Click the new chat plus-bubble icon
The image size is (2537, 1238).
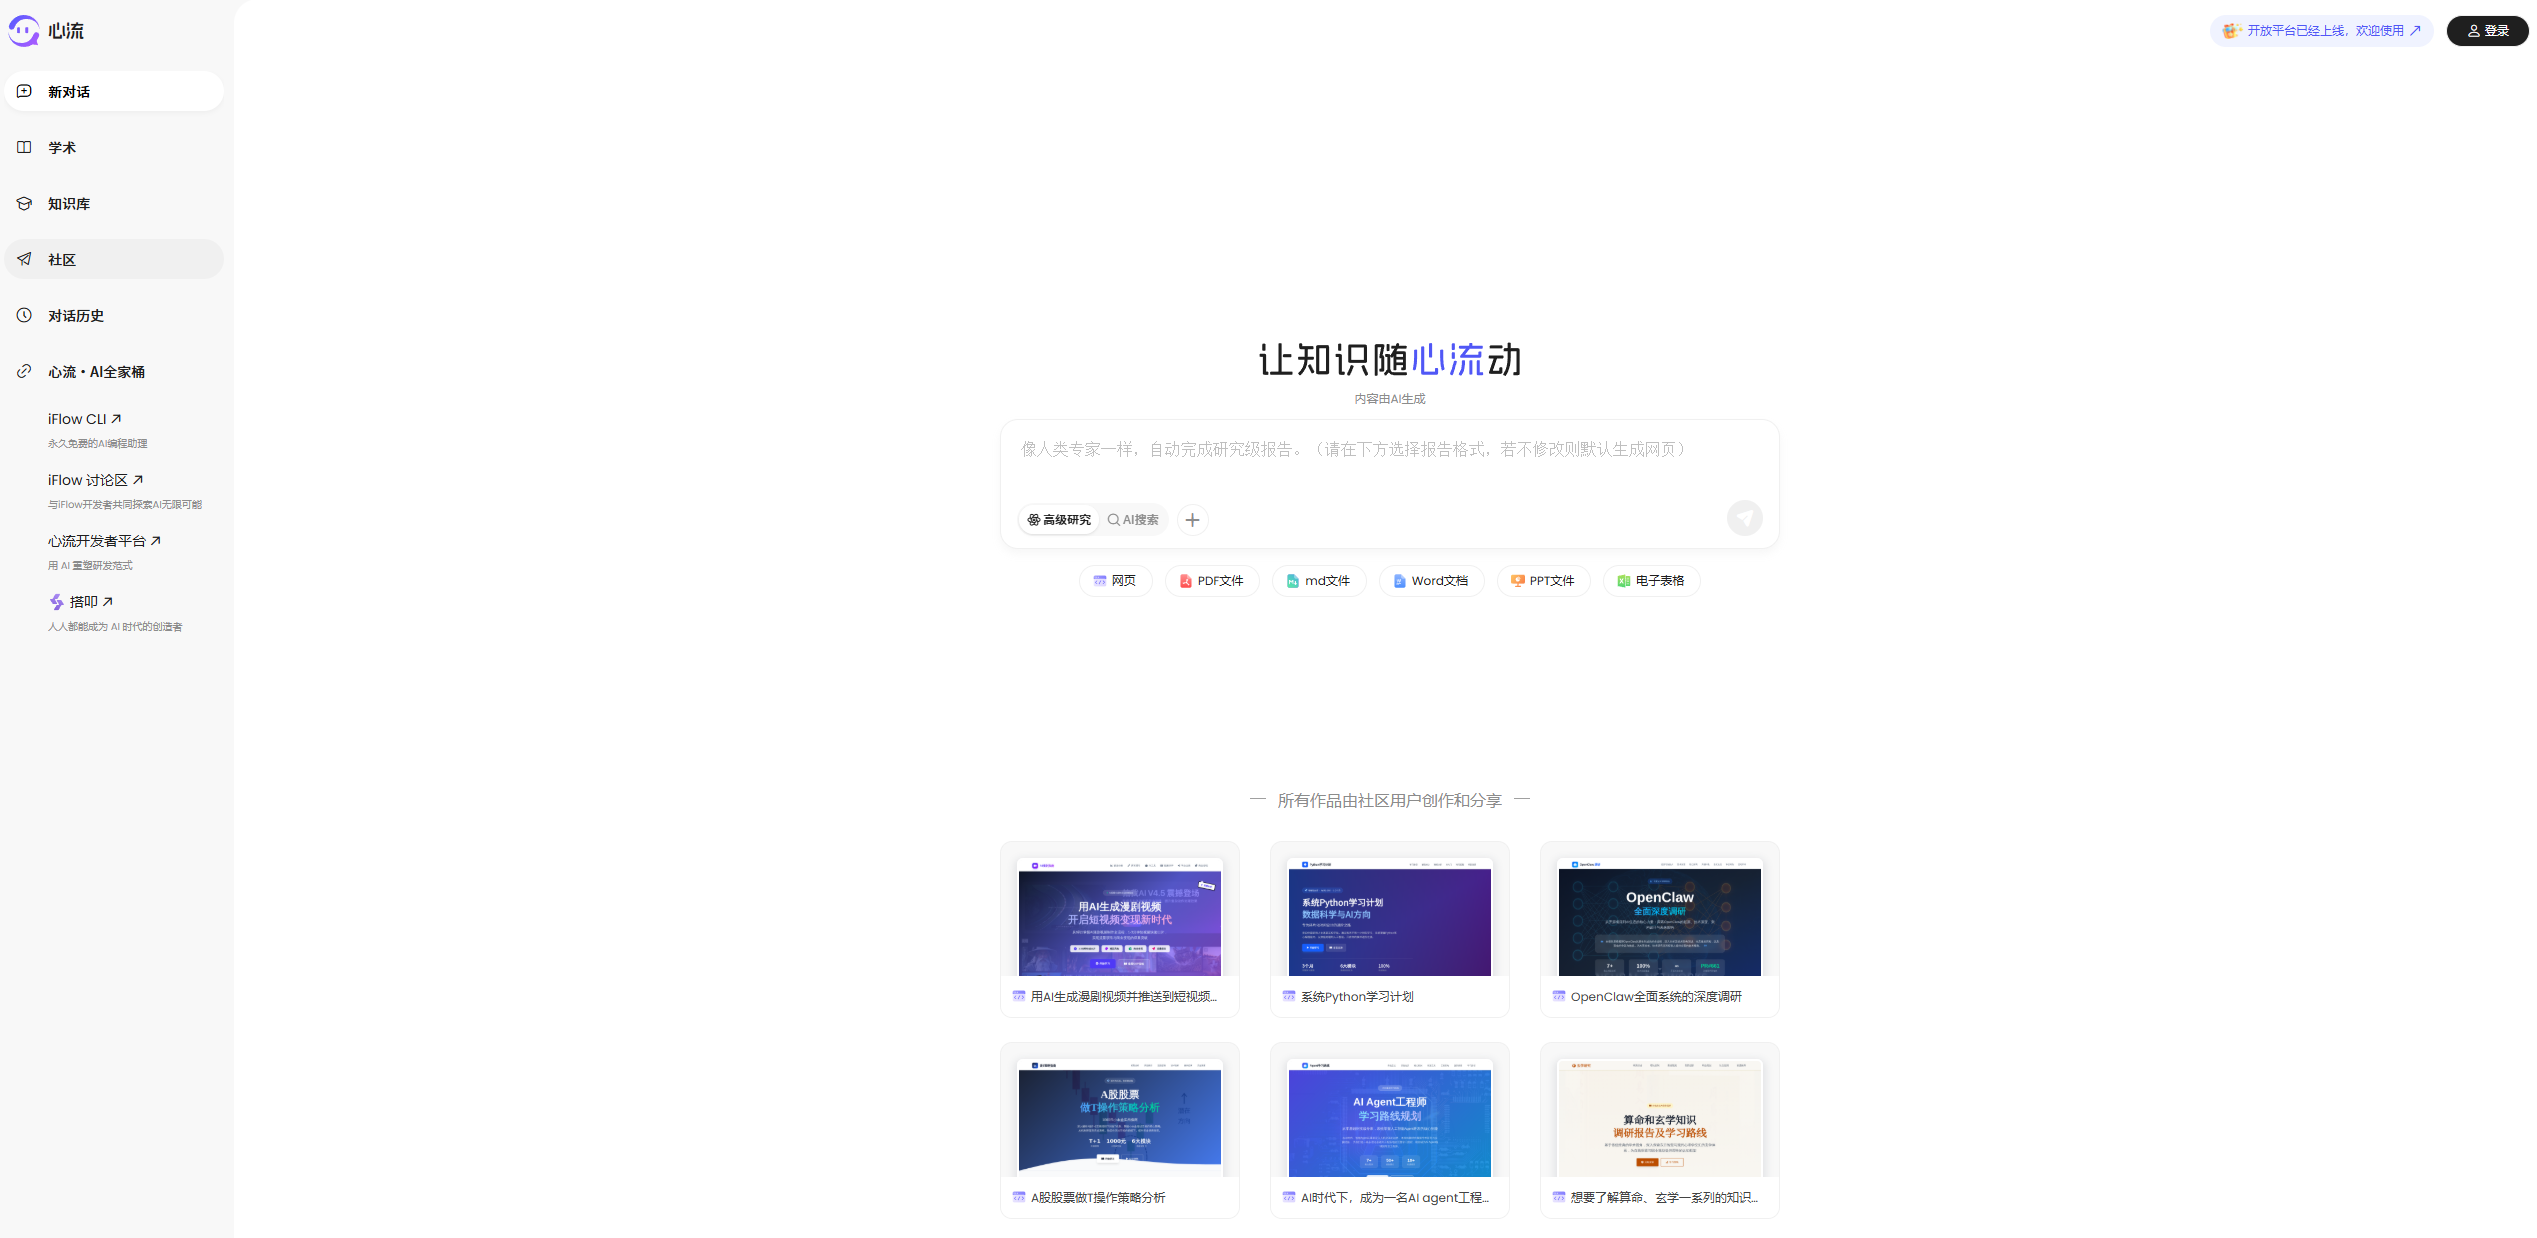(x=24, y=91)
